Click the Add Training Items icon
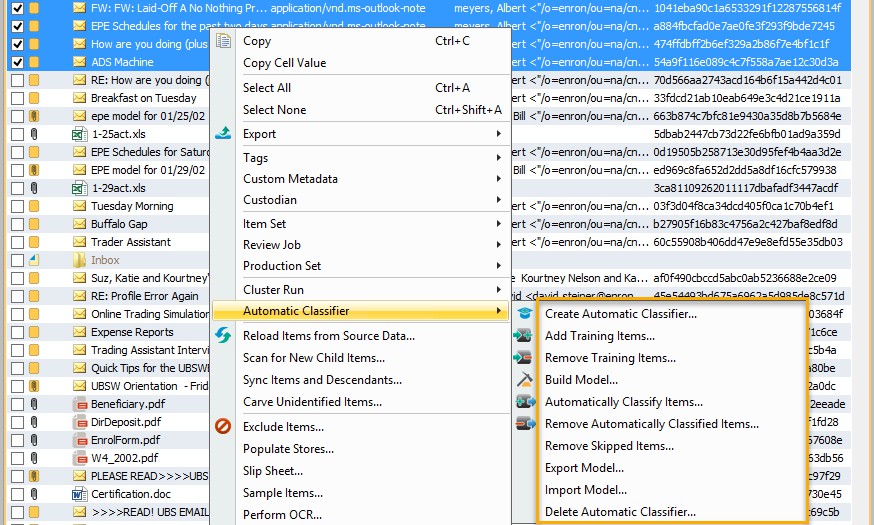 (x=525, y=336)
